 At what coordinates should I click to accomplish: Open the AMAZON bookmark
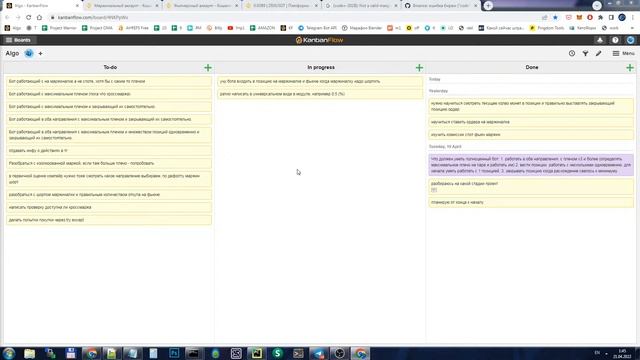point(262,28)
